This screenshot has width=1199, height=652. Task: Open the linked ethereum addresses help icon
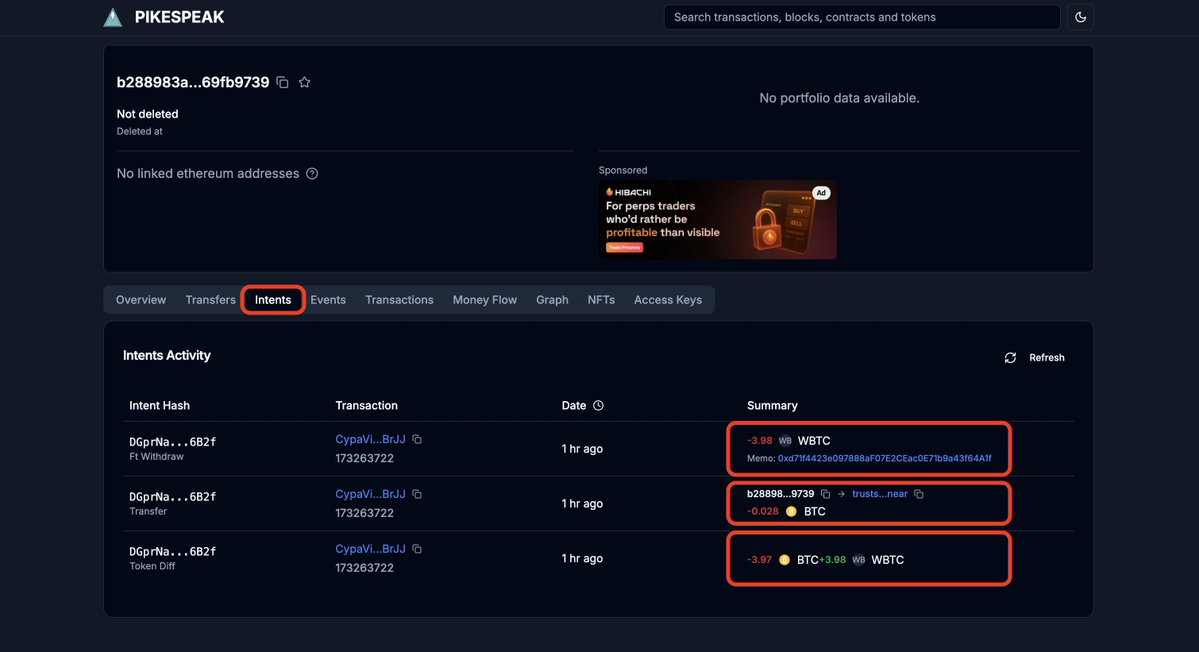click(x=312, y=174)
